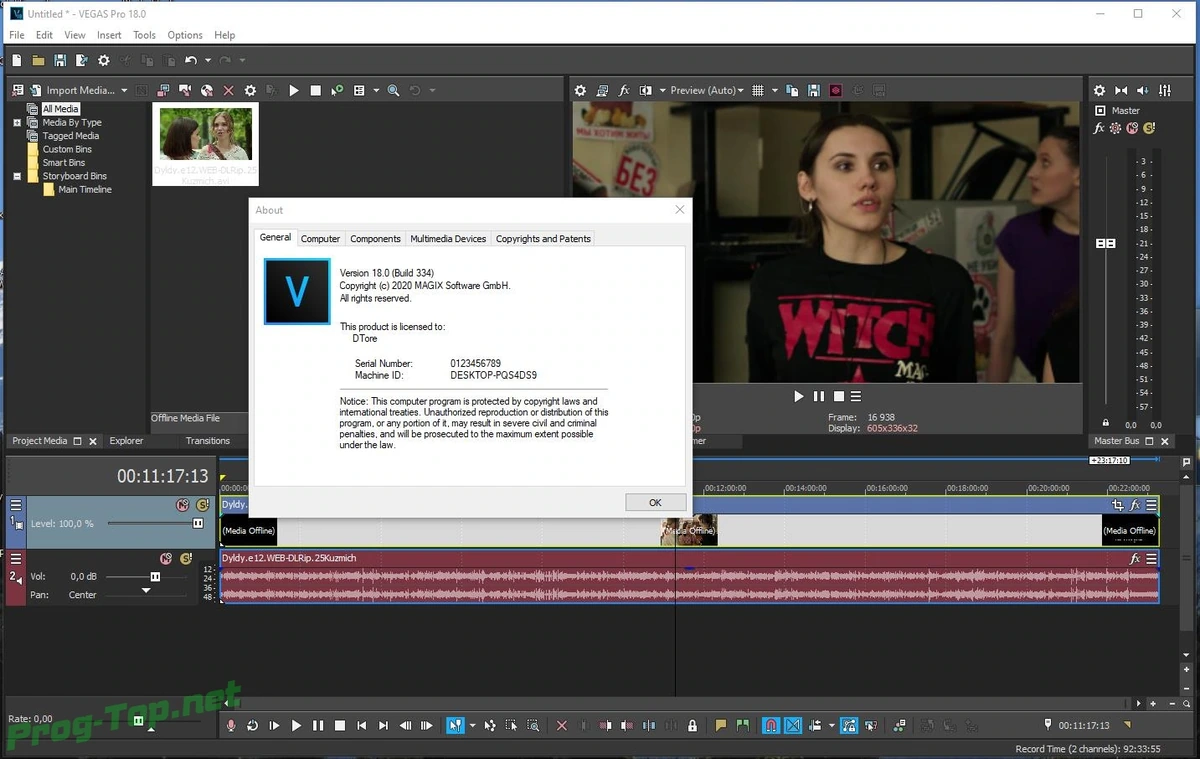Image resolution: width=1200 pixels, height=759 pixels.
Task: Pause the video preview
Action: coord(819,396)
